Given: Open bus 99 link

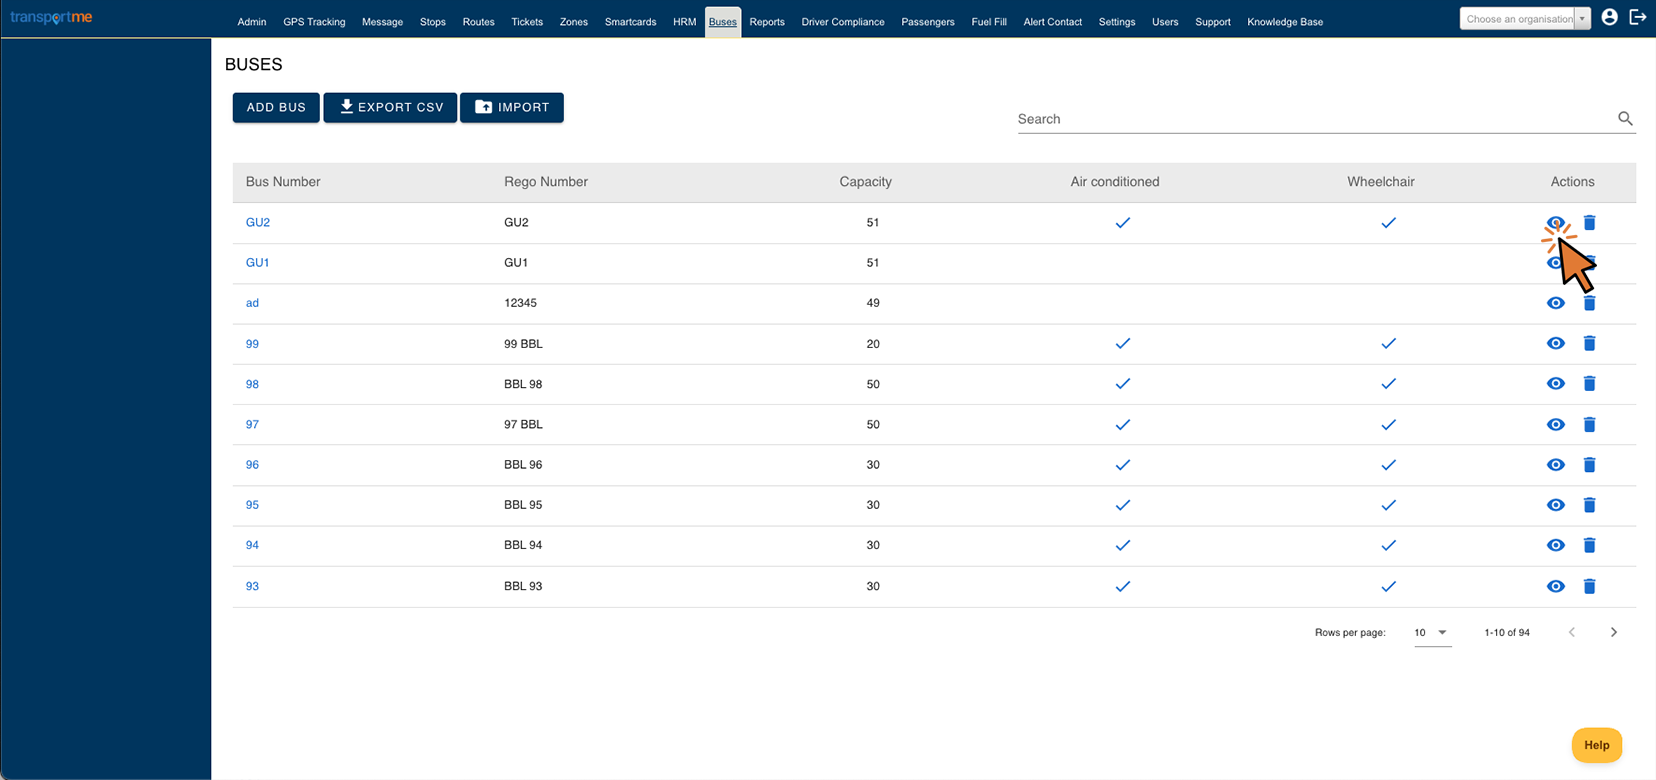Looking at the screenshot, I should (252, 343).
